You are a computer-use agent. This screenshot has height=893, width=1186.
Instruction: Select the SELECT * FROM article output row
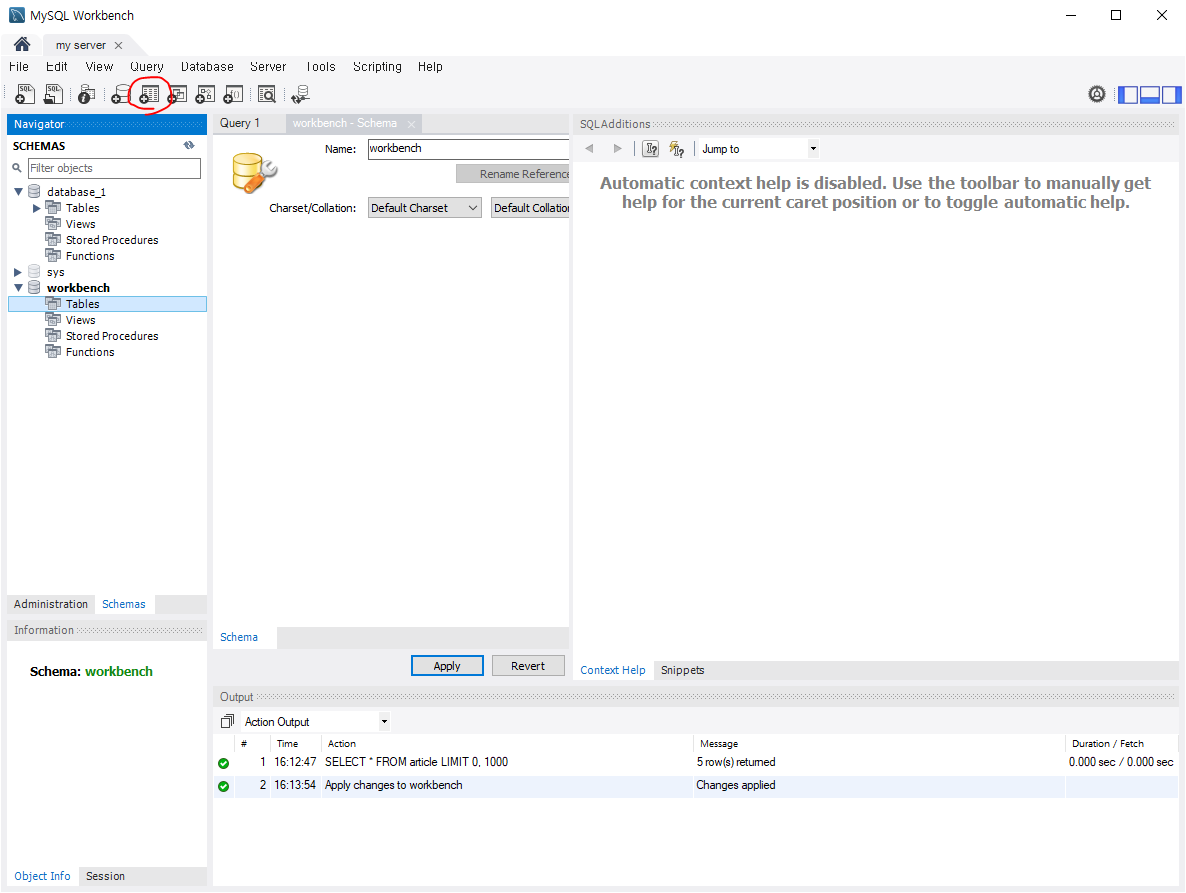[696, 762]
